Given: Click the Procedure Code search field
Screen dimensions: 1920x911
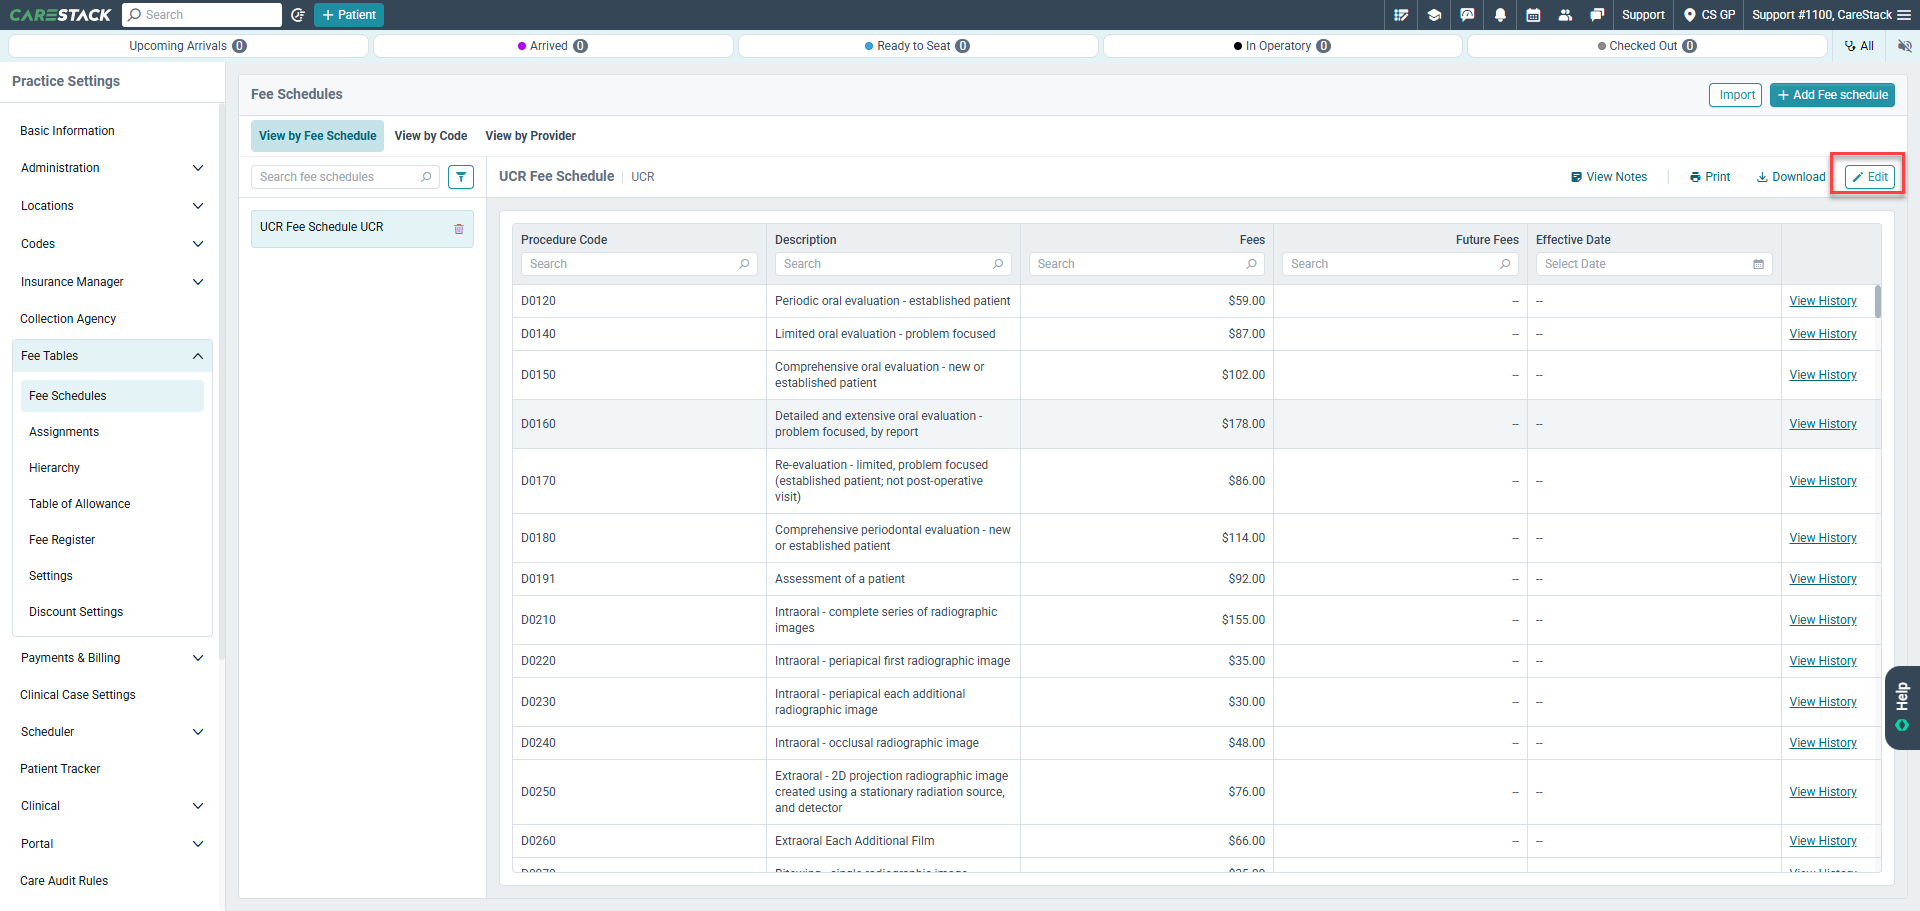Looking at the screenshot, I should pos(639,264).
